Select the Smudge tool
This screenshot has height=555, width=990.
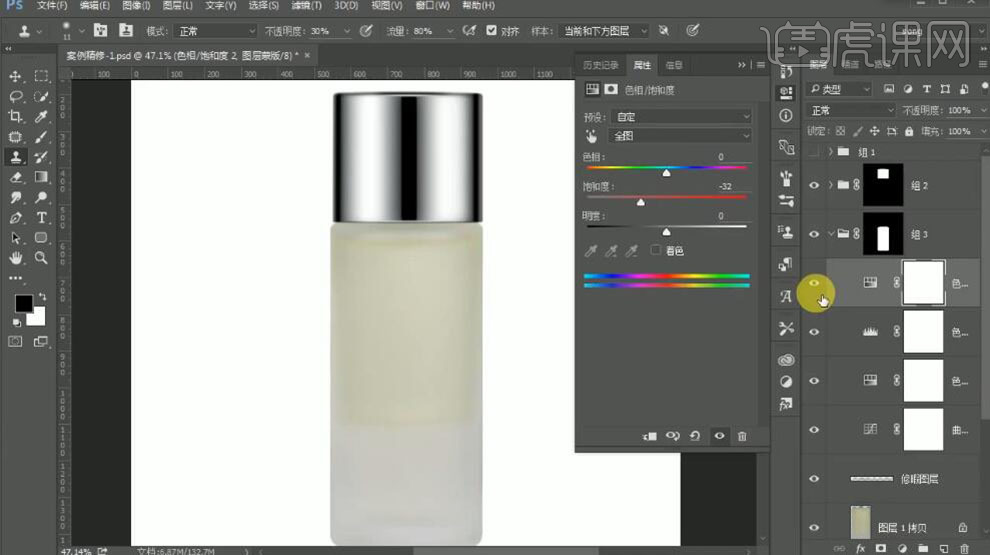(x=15, y=198)
